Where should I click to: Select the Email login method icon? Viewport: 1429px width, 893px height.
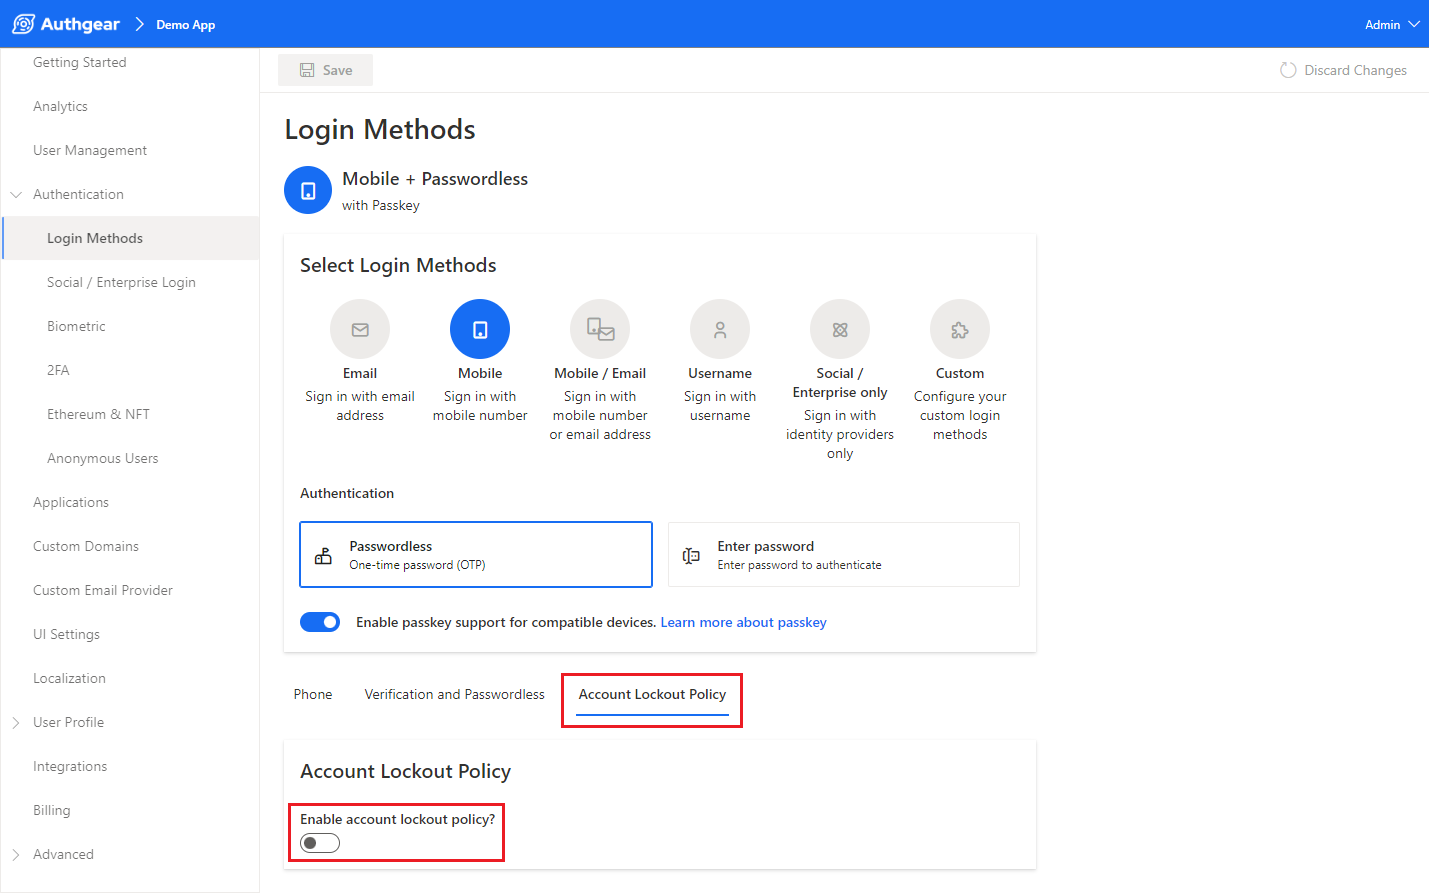[360, 329]
